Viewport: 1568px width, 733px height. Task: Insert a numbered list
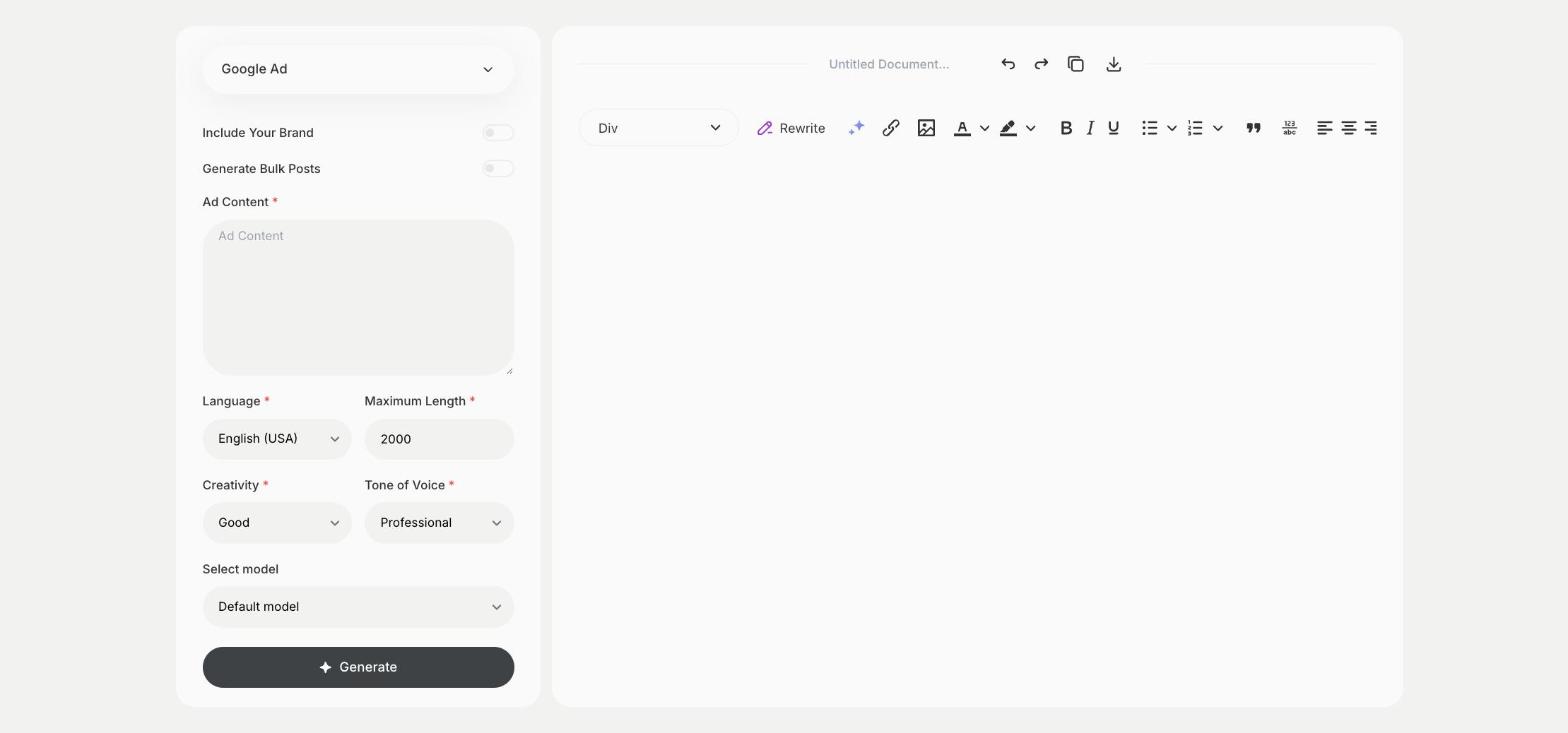1195,128
